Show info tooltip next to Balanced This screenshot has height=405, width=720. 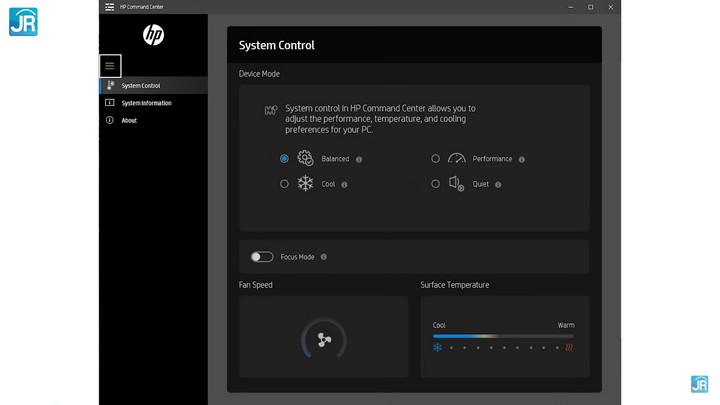pyautogui.click(x=359, y=159)
